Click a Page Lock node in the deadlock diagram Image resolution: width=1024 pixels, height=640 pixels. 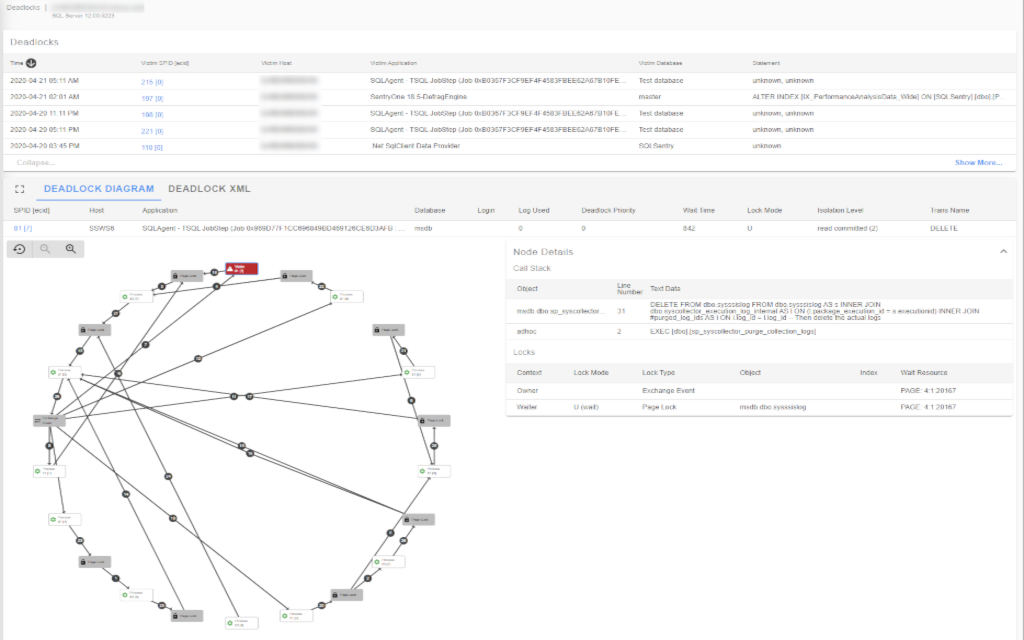click(x=189, y=276)
